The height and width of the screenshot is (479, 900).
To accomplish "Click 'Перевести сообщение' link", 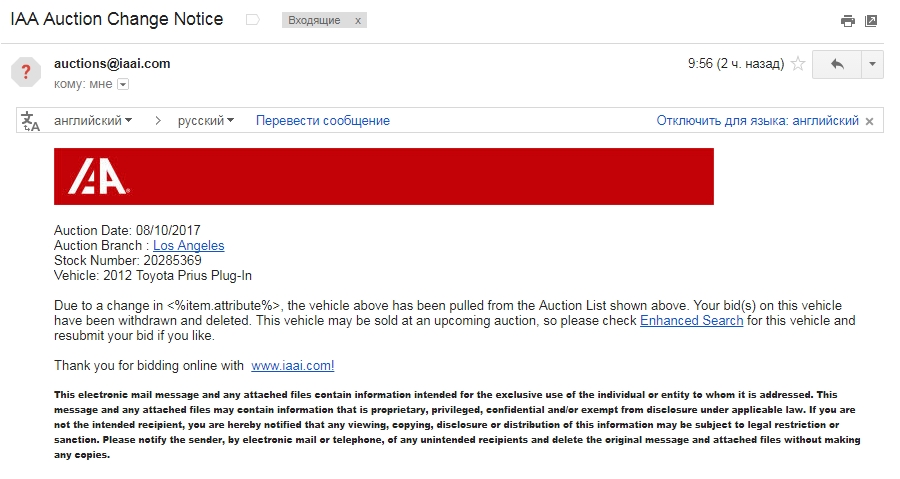I will coord(323,121).
